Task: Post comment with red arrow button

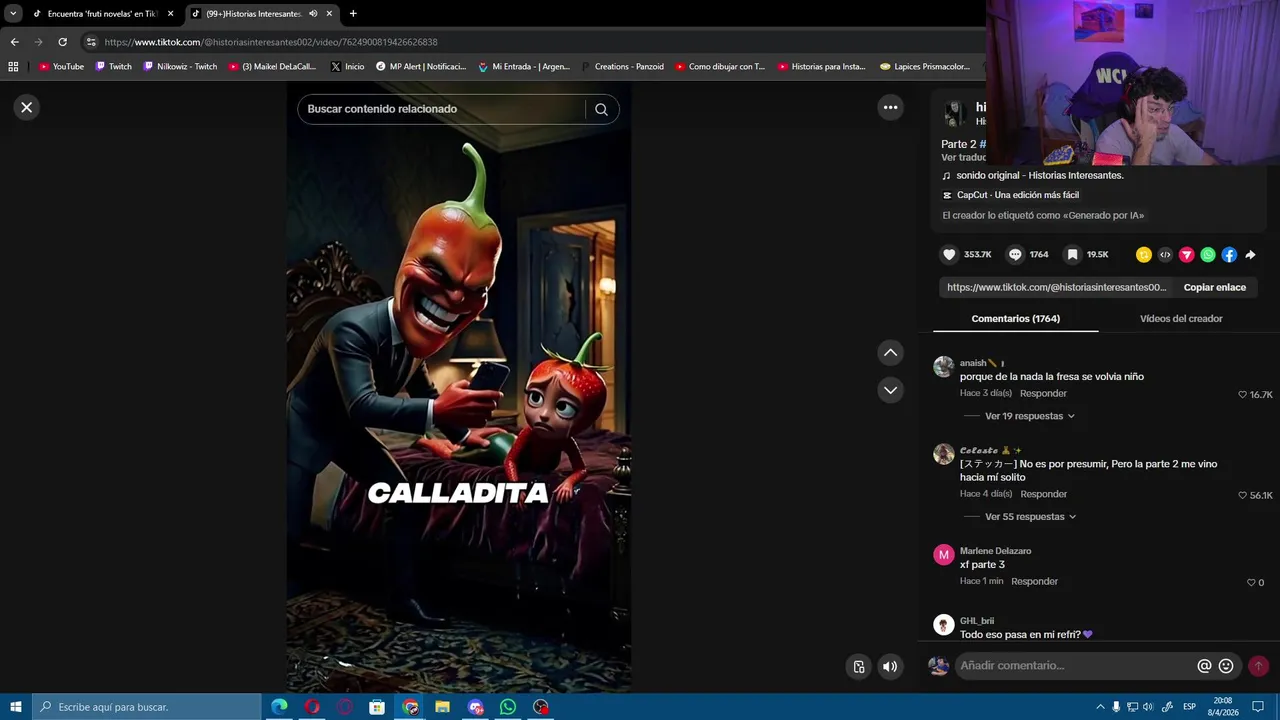Action: (x=1258, y=666)
